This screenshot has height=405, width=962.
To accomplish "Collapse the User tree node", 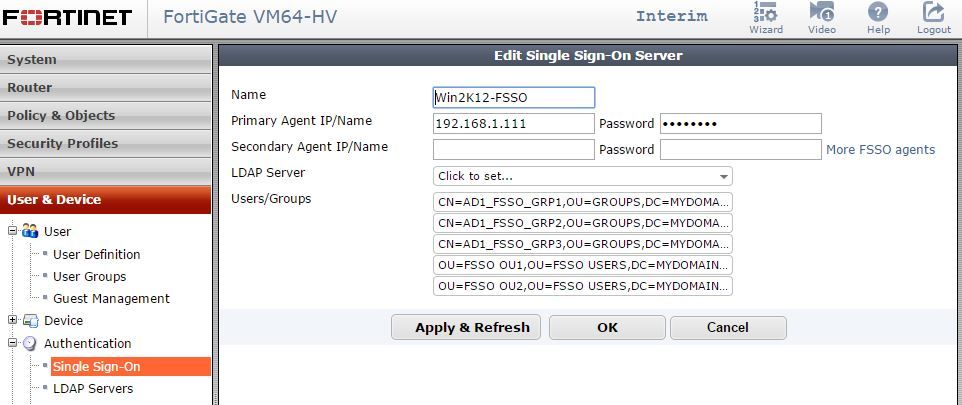I will pyautogui.click(x=13, y=231).
